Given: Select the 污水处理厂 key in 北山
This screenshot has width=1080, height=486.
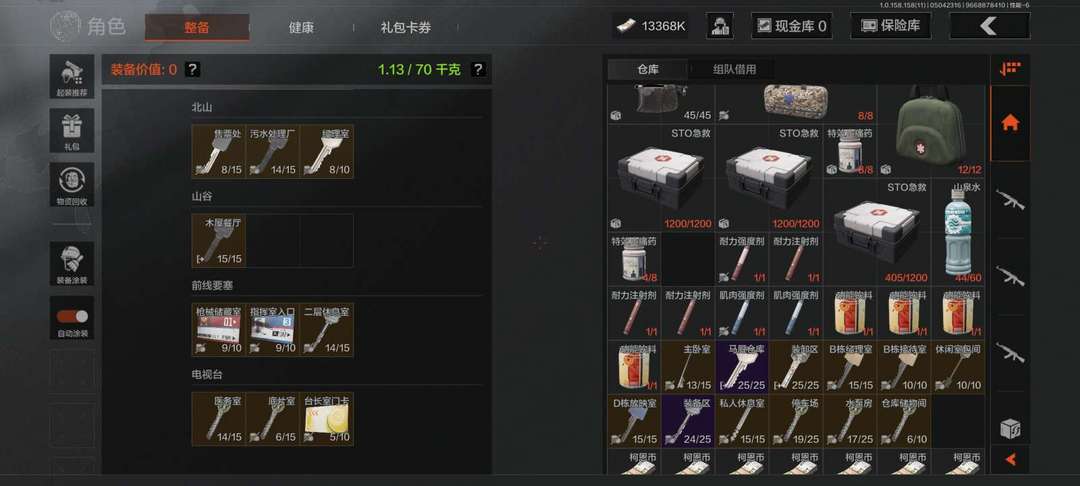Looking at the screenshot, I should (273, 151).
